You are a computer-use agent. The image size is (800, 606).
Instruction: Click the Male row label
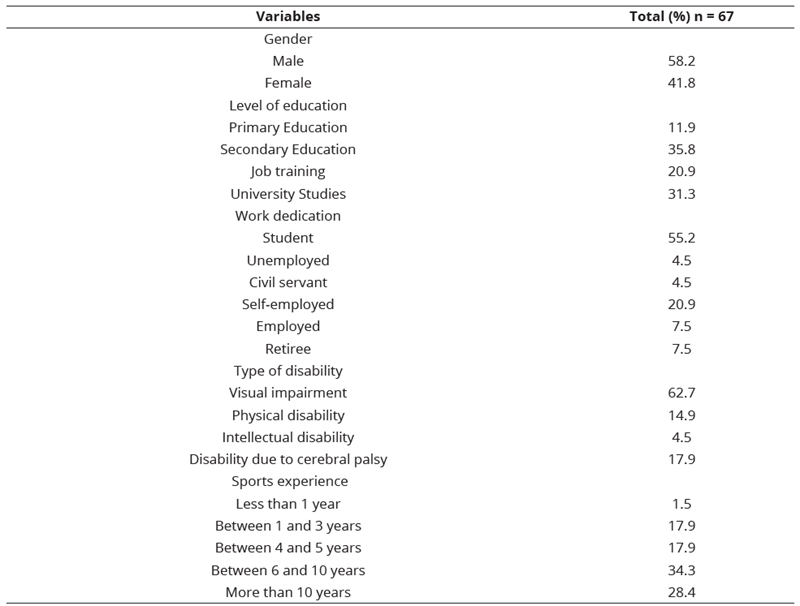pyautogui.click(x=288, y=61)
